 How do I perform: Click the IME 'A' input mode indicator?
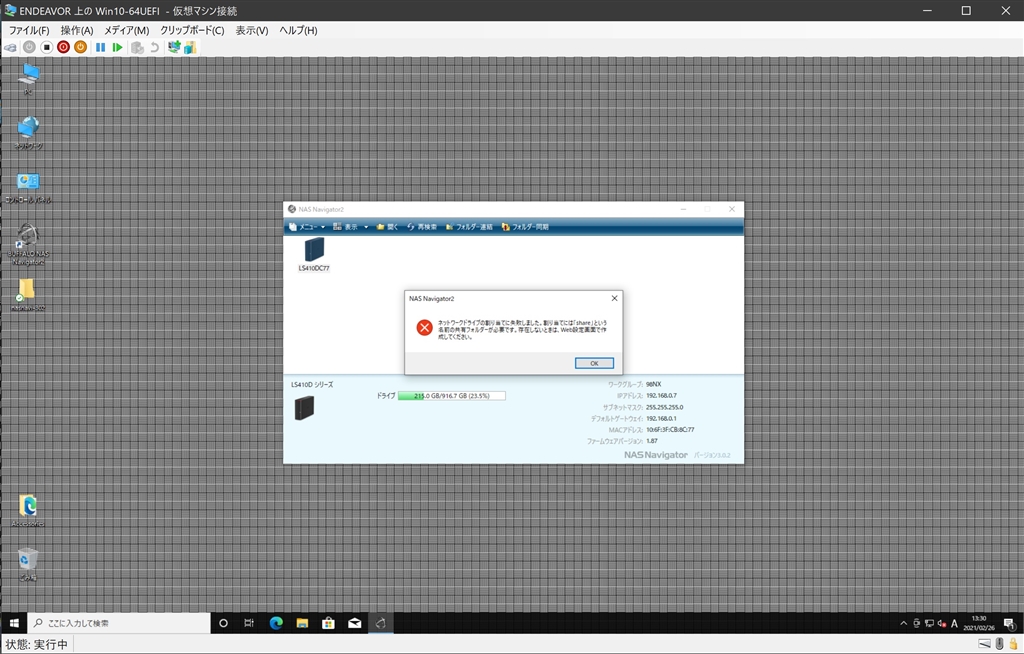(x=954, y=623)
